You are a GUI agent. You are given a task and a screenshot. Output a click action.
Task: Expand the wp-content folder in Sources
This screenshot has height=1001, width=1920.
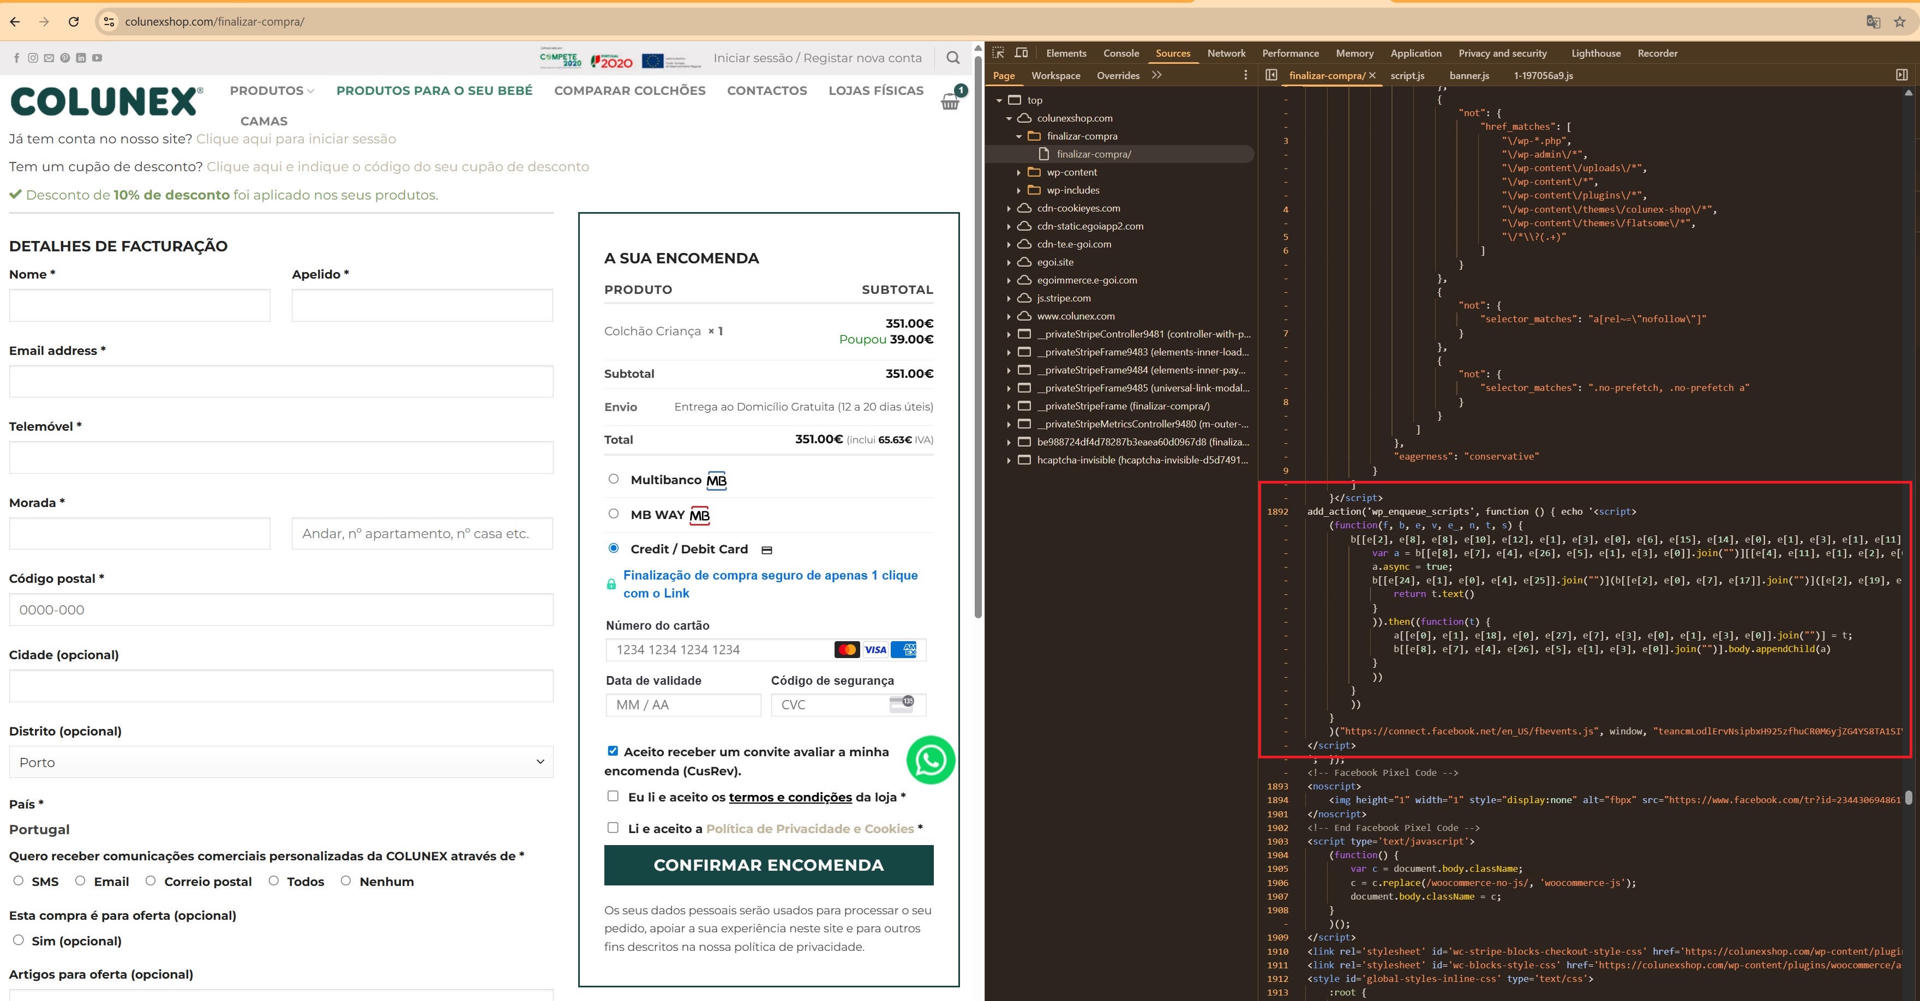[x=1019, y=172]
